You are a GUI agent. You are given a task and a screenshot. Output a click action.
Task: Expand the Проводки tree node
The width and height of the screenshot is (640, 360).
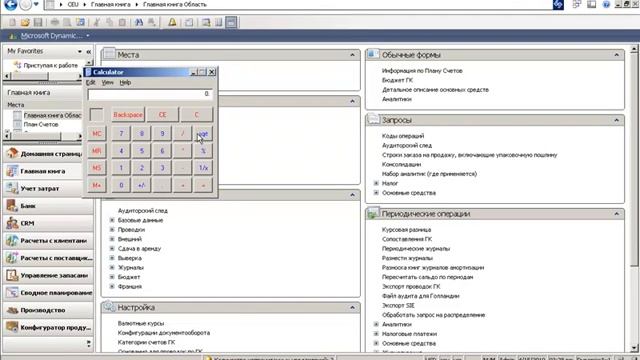[112, 229]
